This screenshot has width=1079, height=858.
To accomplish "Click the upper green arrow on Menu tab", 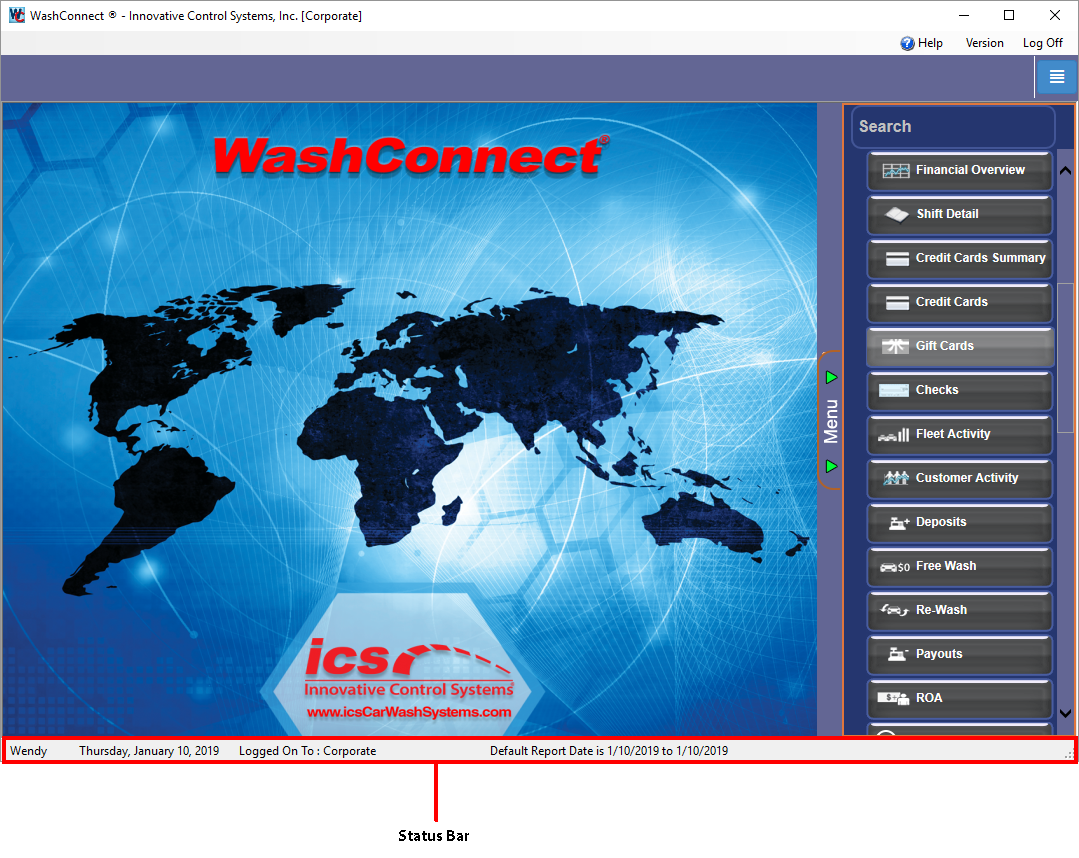I will point(831,377).
